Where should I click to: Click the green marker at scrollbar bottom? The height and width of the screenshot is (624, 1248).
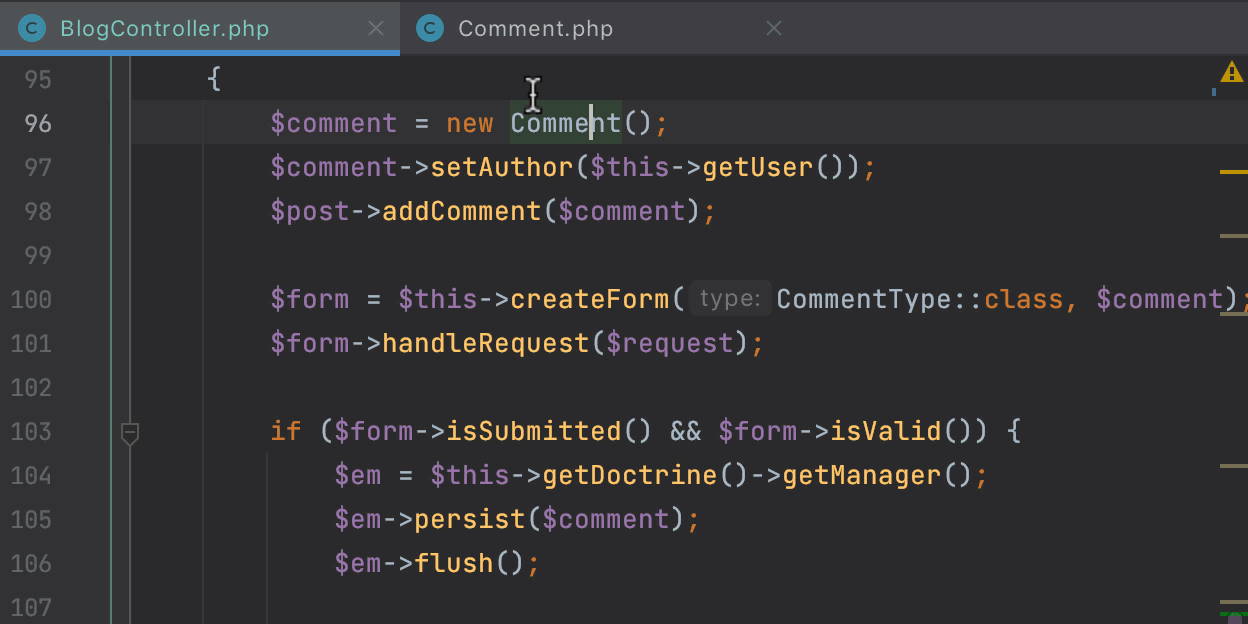point(1234,614)
